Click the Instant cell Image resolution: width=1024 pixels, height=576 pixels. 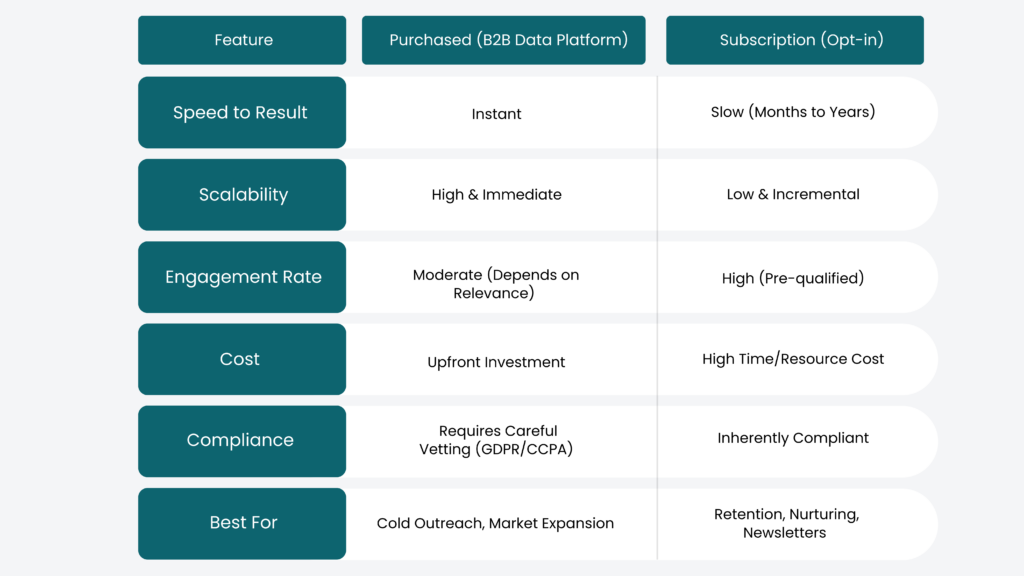(497, 114)
